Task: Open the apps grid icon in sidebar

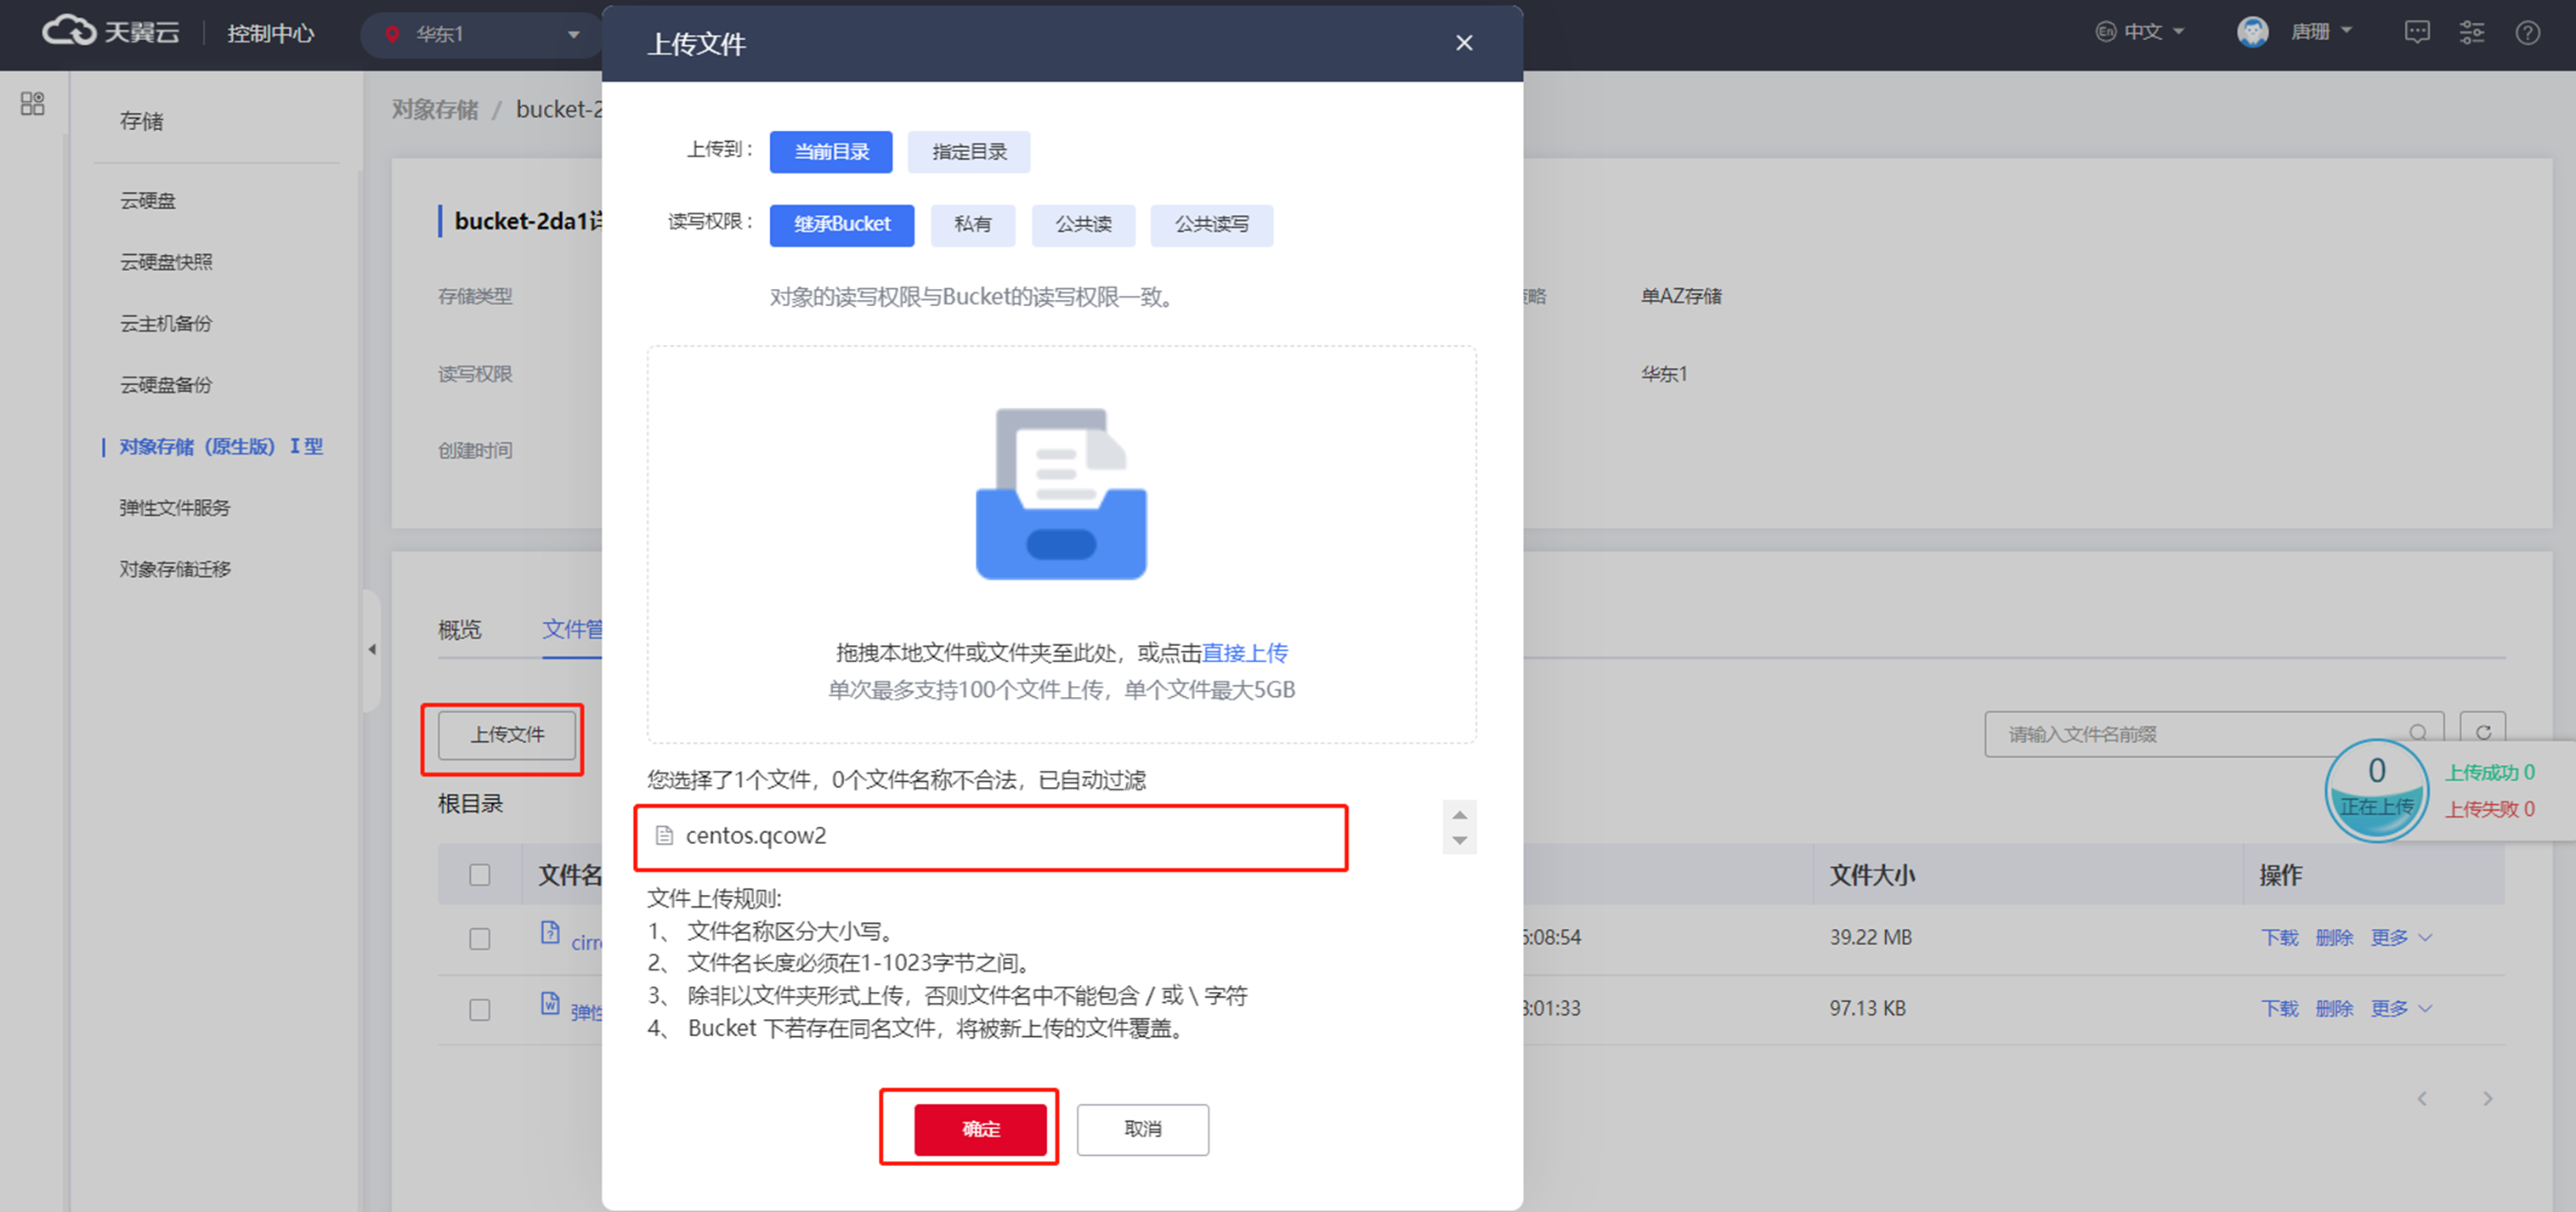Action: [x=32, y=103]
